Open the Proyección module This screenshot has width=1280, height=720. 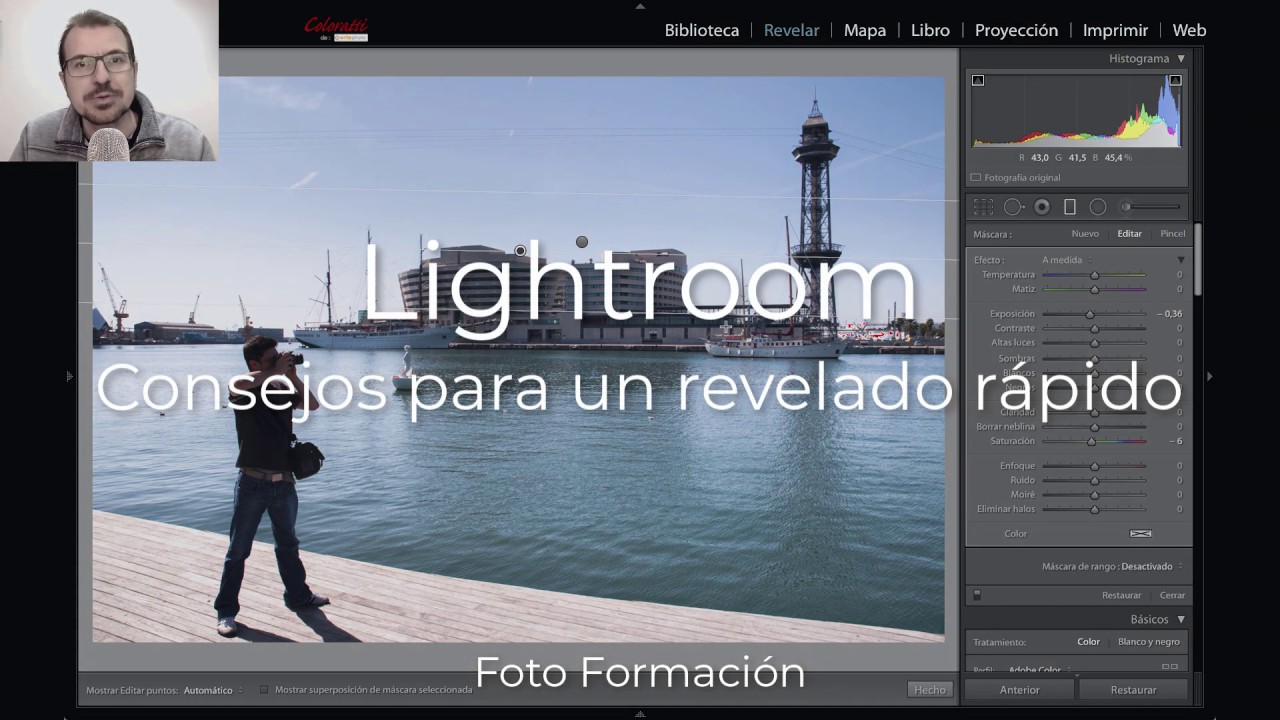click(x=1016, y=30)
